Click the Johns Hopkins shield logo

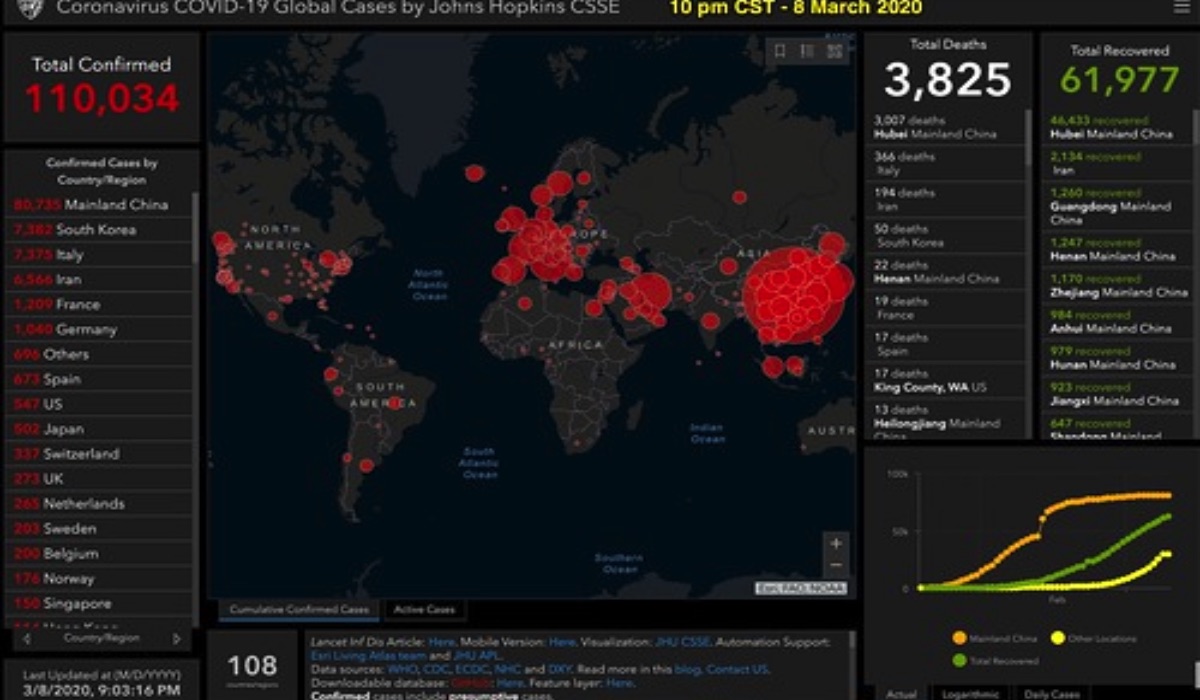point(30,10)
